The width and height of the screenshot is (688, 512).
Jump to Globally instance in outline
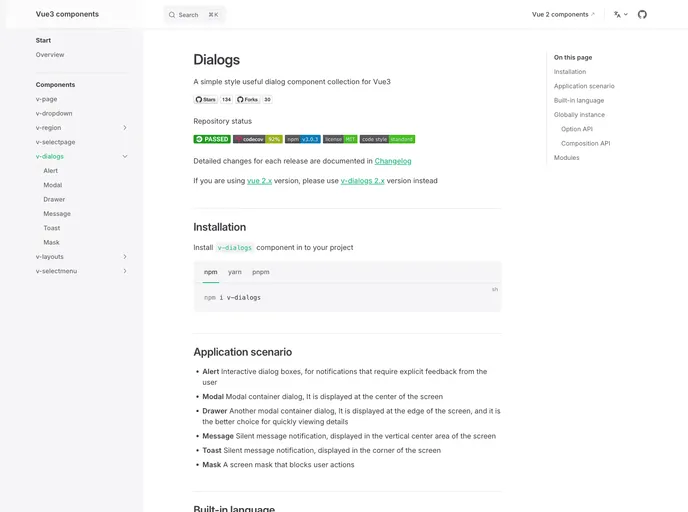point(579,115)
